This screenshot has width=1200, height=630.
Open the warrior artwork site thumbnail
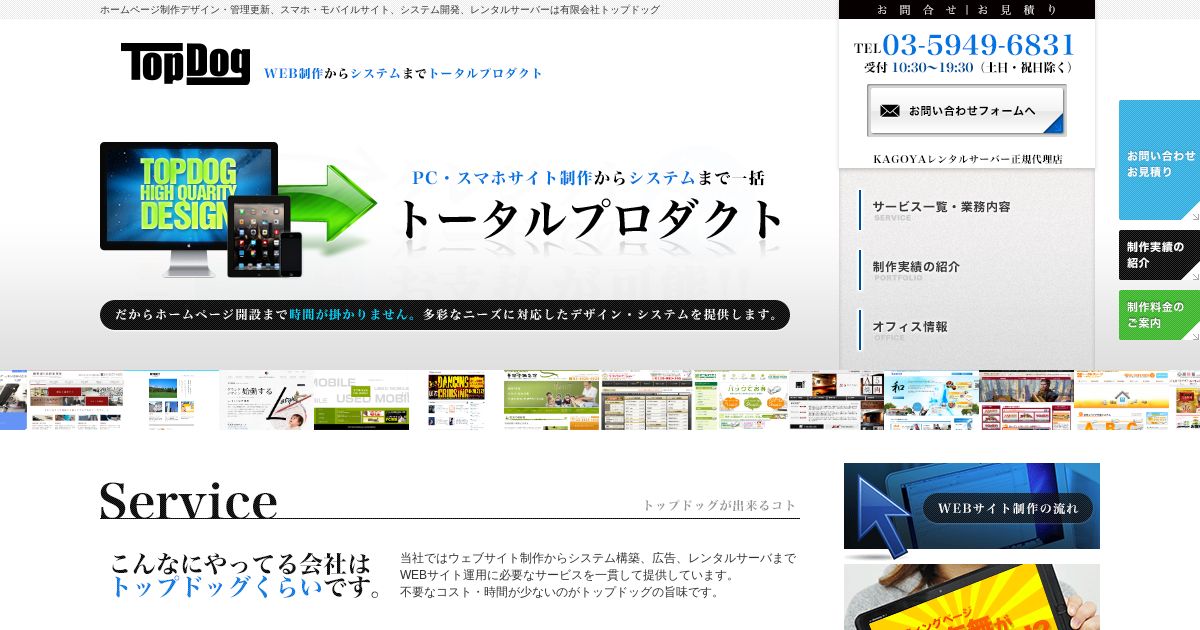pos(1026,400)
